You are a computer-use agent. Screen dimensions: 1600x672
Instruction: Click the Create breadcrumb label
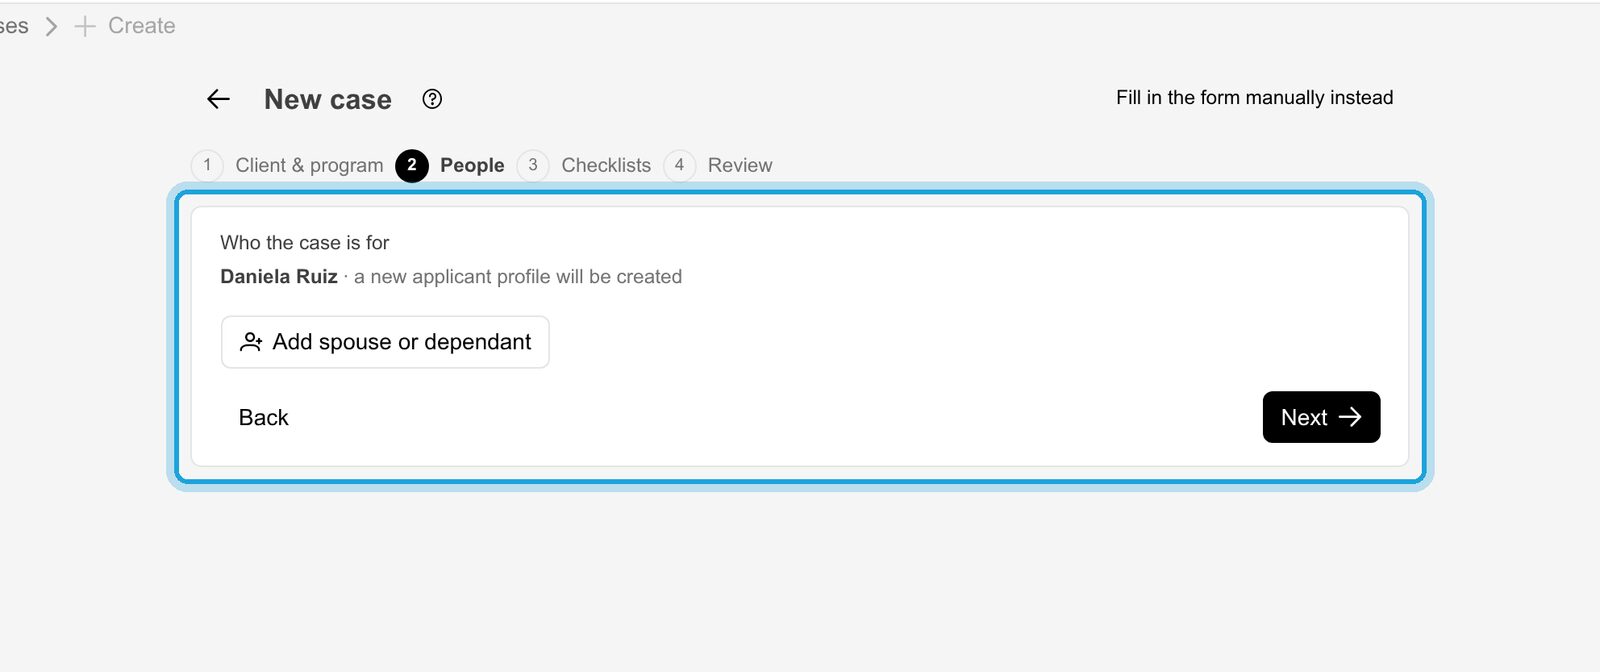141,26
